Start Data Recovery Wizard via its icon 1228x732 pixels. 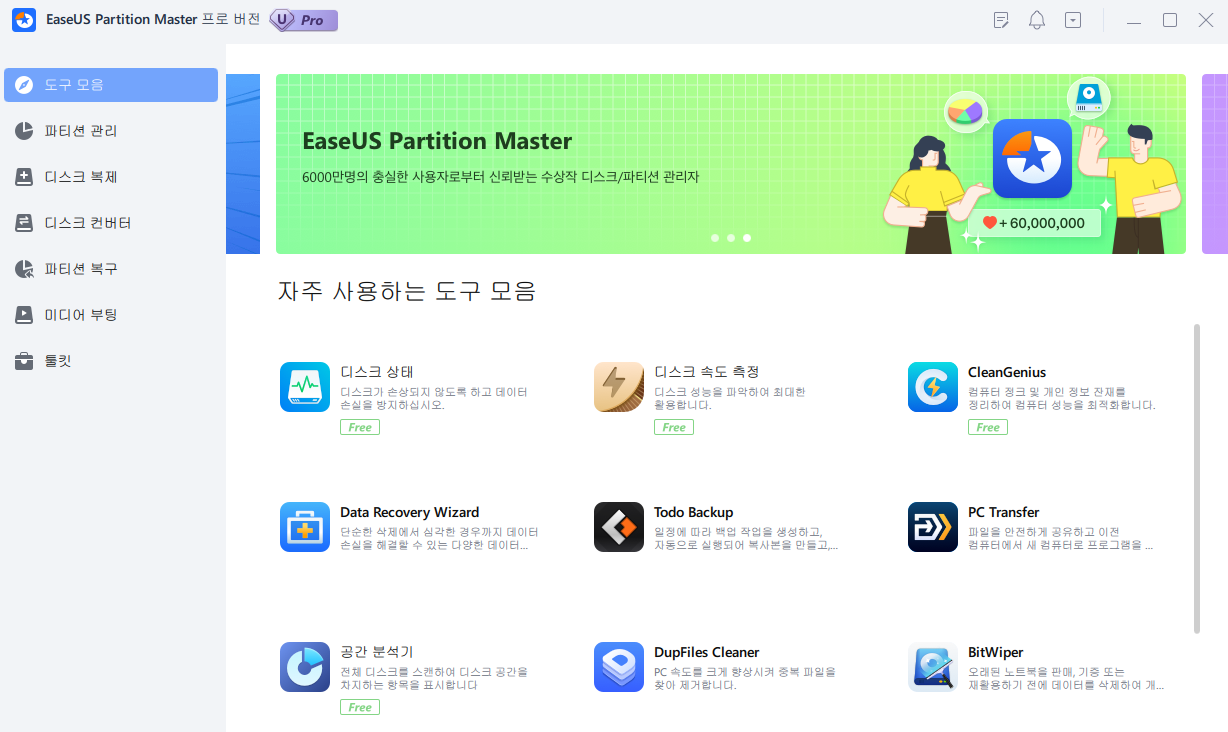[304, 527]
